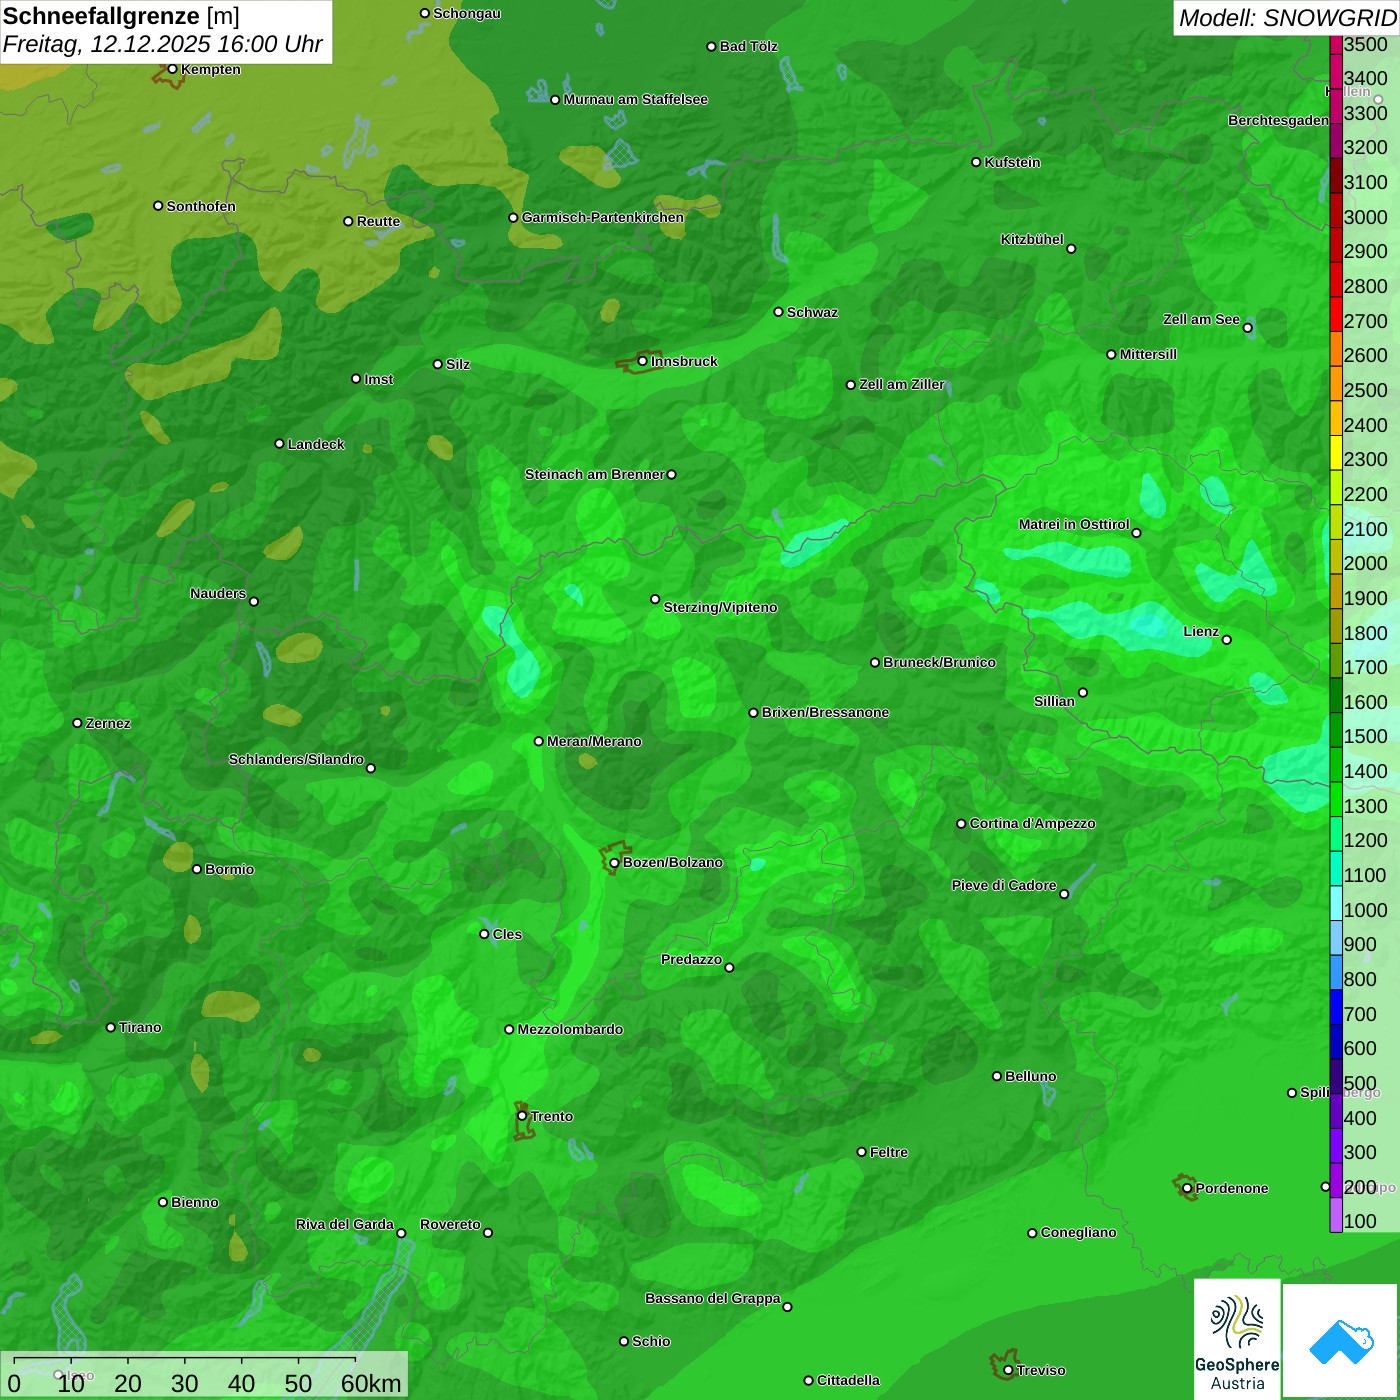Click the Sonthofen label

(x=201, y=206)
